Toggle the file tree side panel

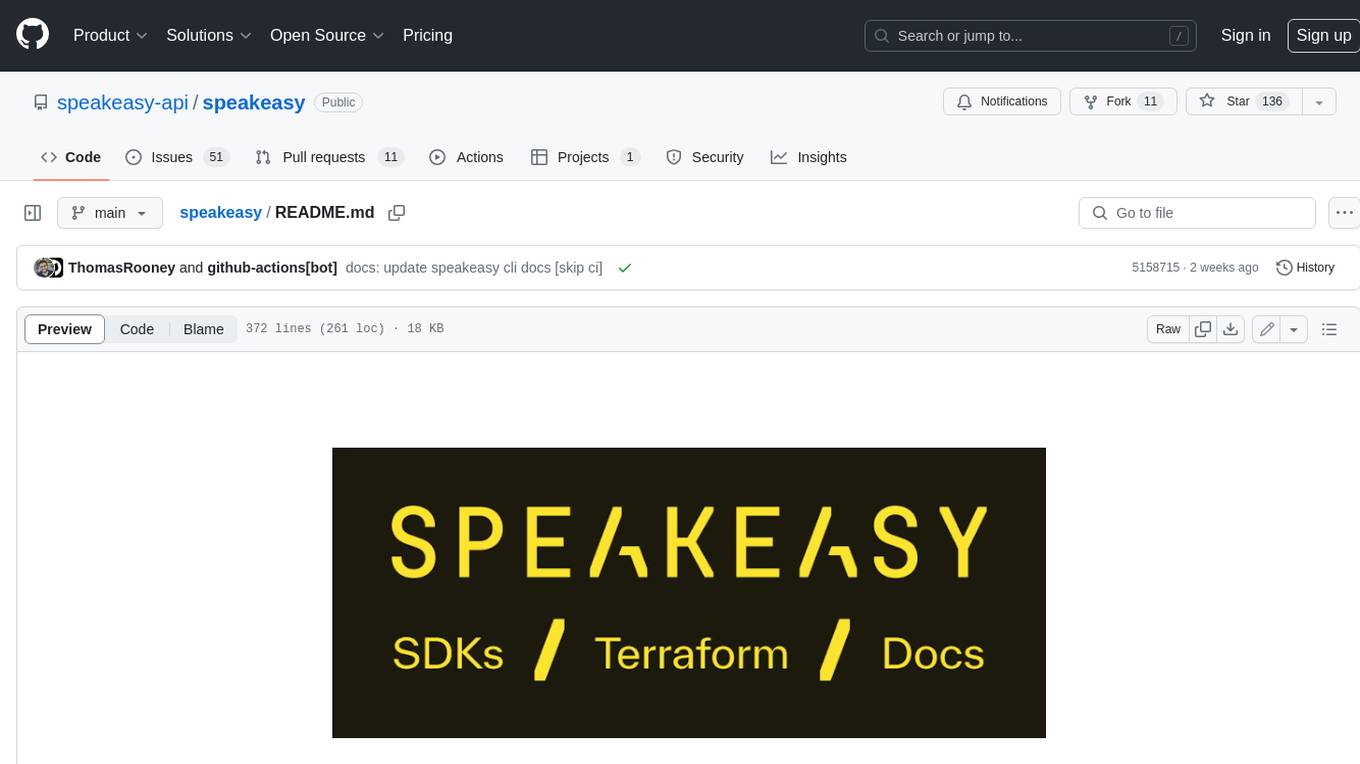coord(33,213)
